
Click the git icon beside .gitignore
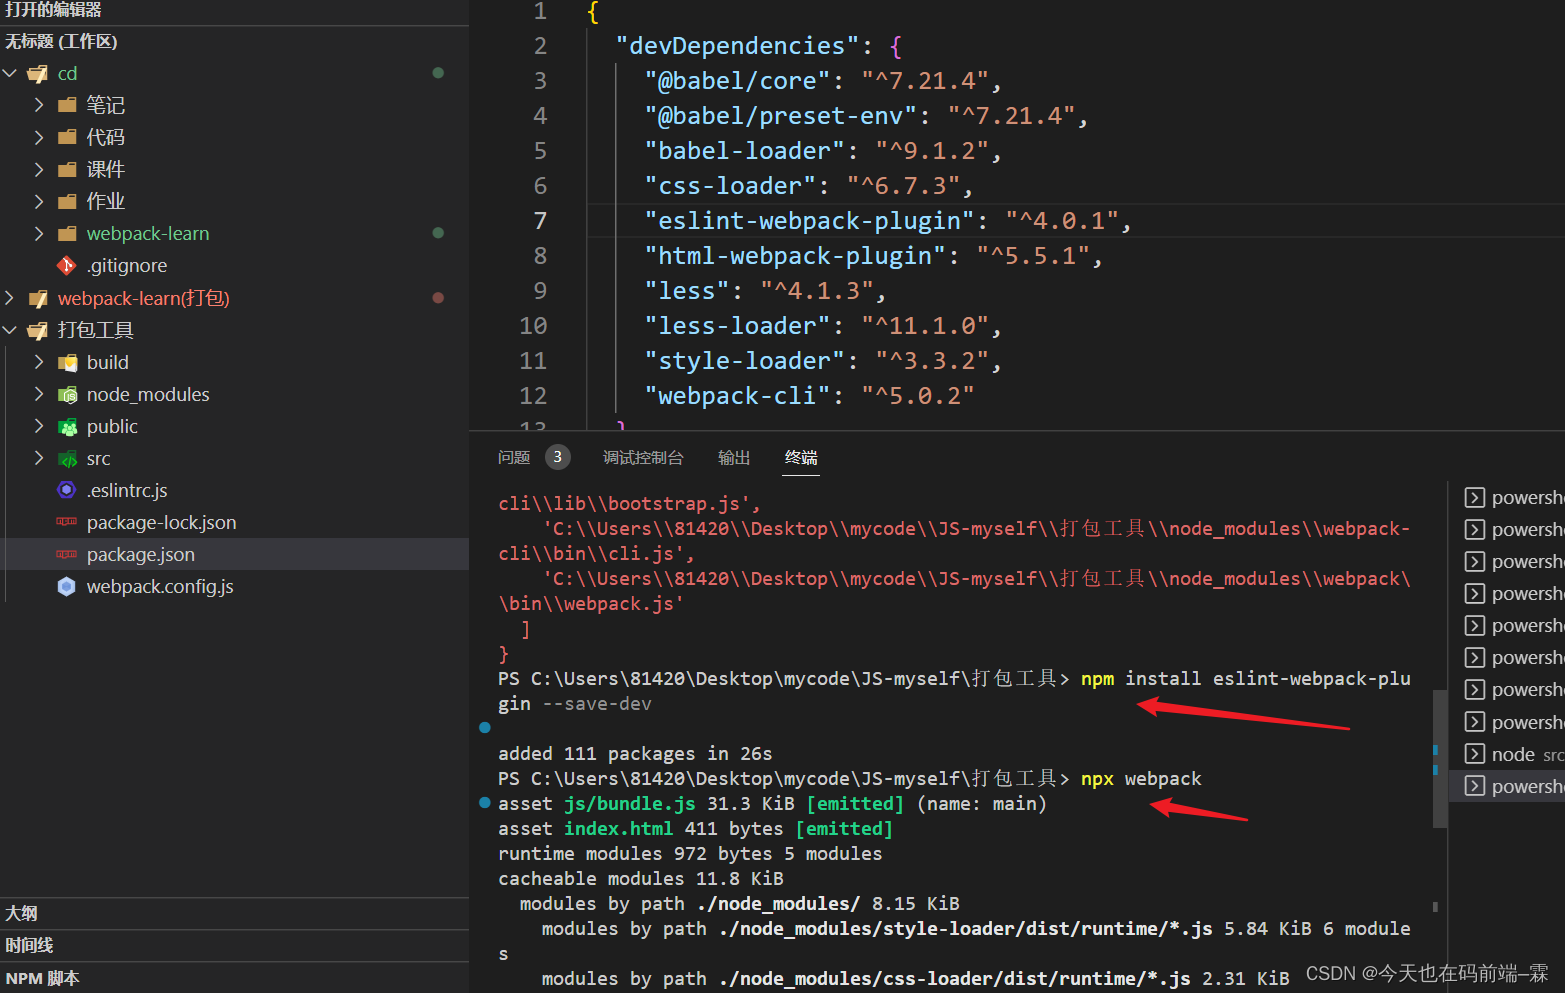point(66,265)
